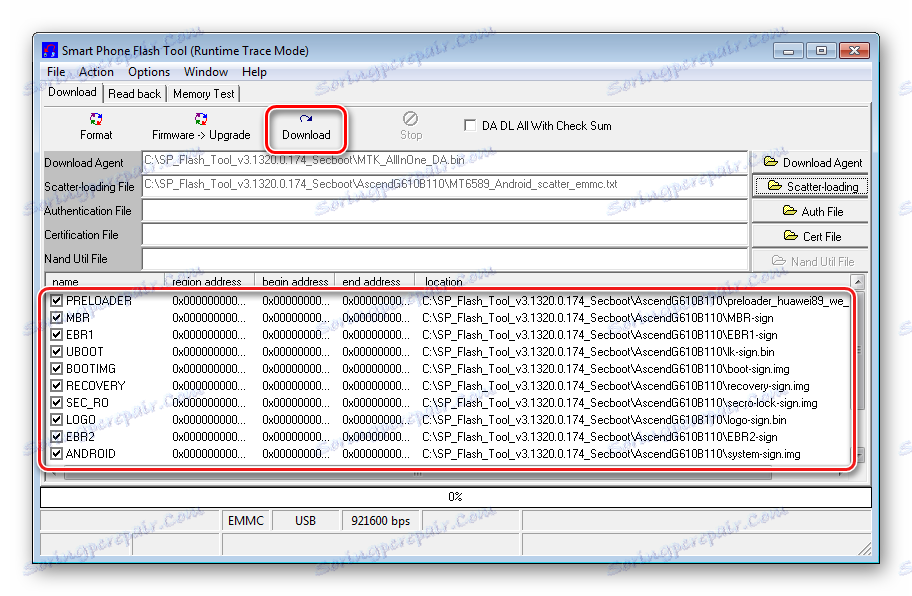Select the recovery-sign.img location path
912x596 pixels.
point(615,386)
